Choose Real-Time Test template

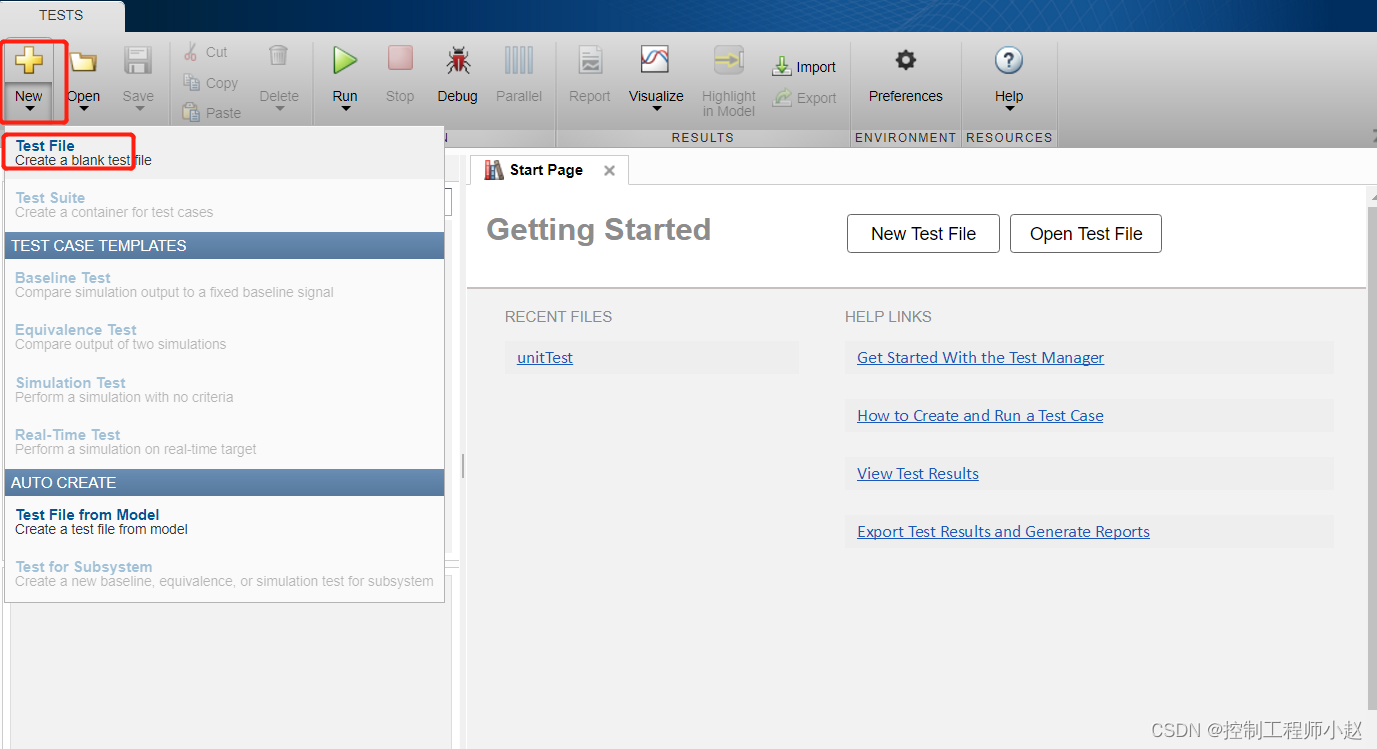point(224,442)
